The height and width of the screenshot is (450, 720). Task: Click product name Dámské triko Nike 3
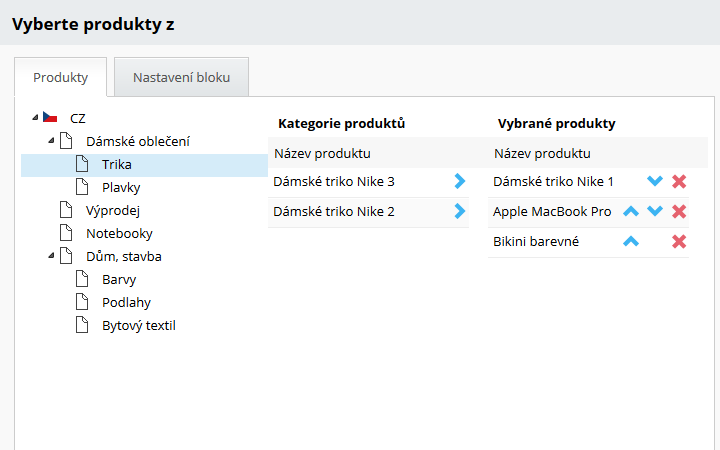[x=334, y=181]
